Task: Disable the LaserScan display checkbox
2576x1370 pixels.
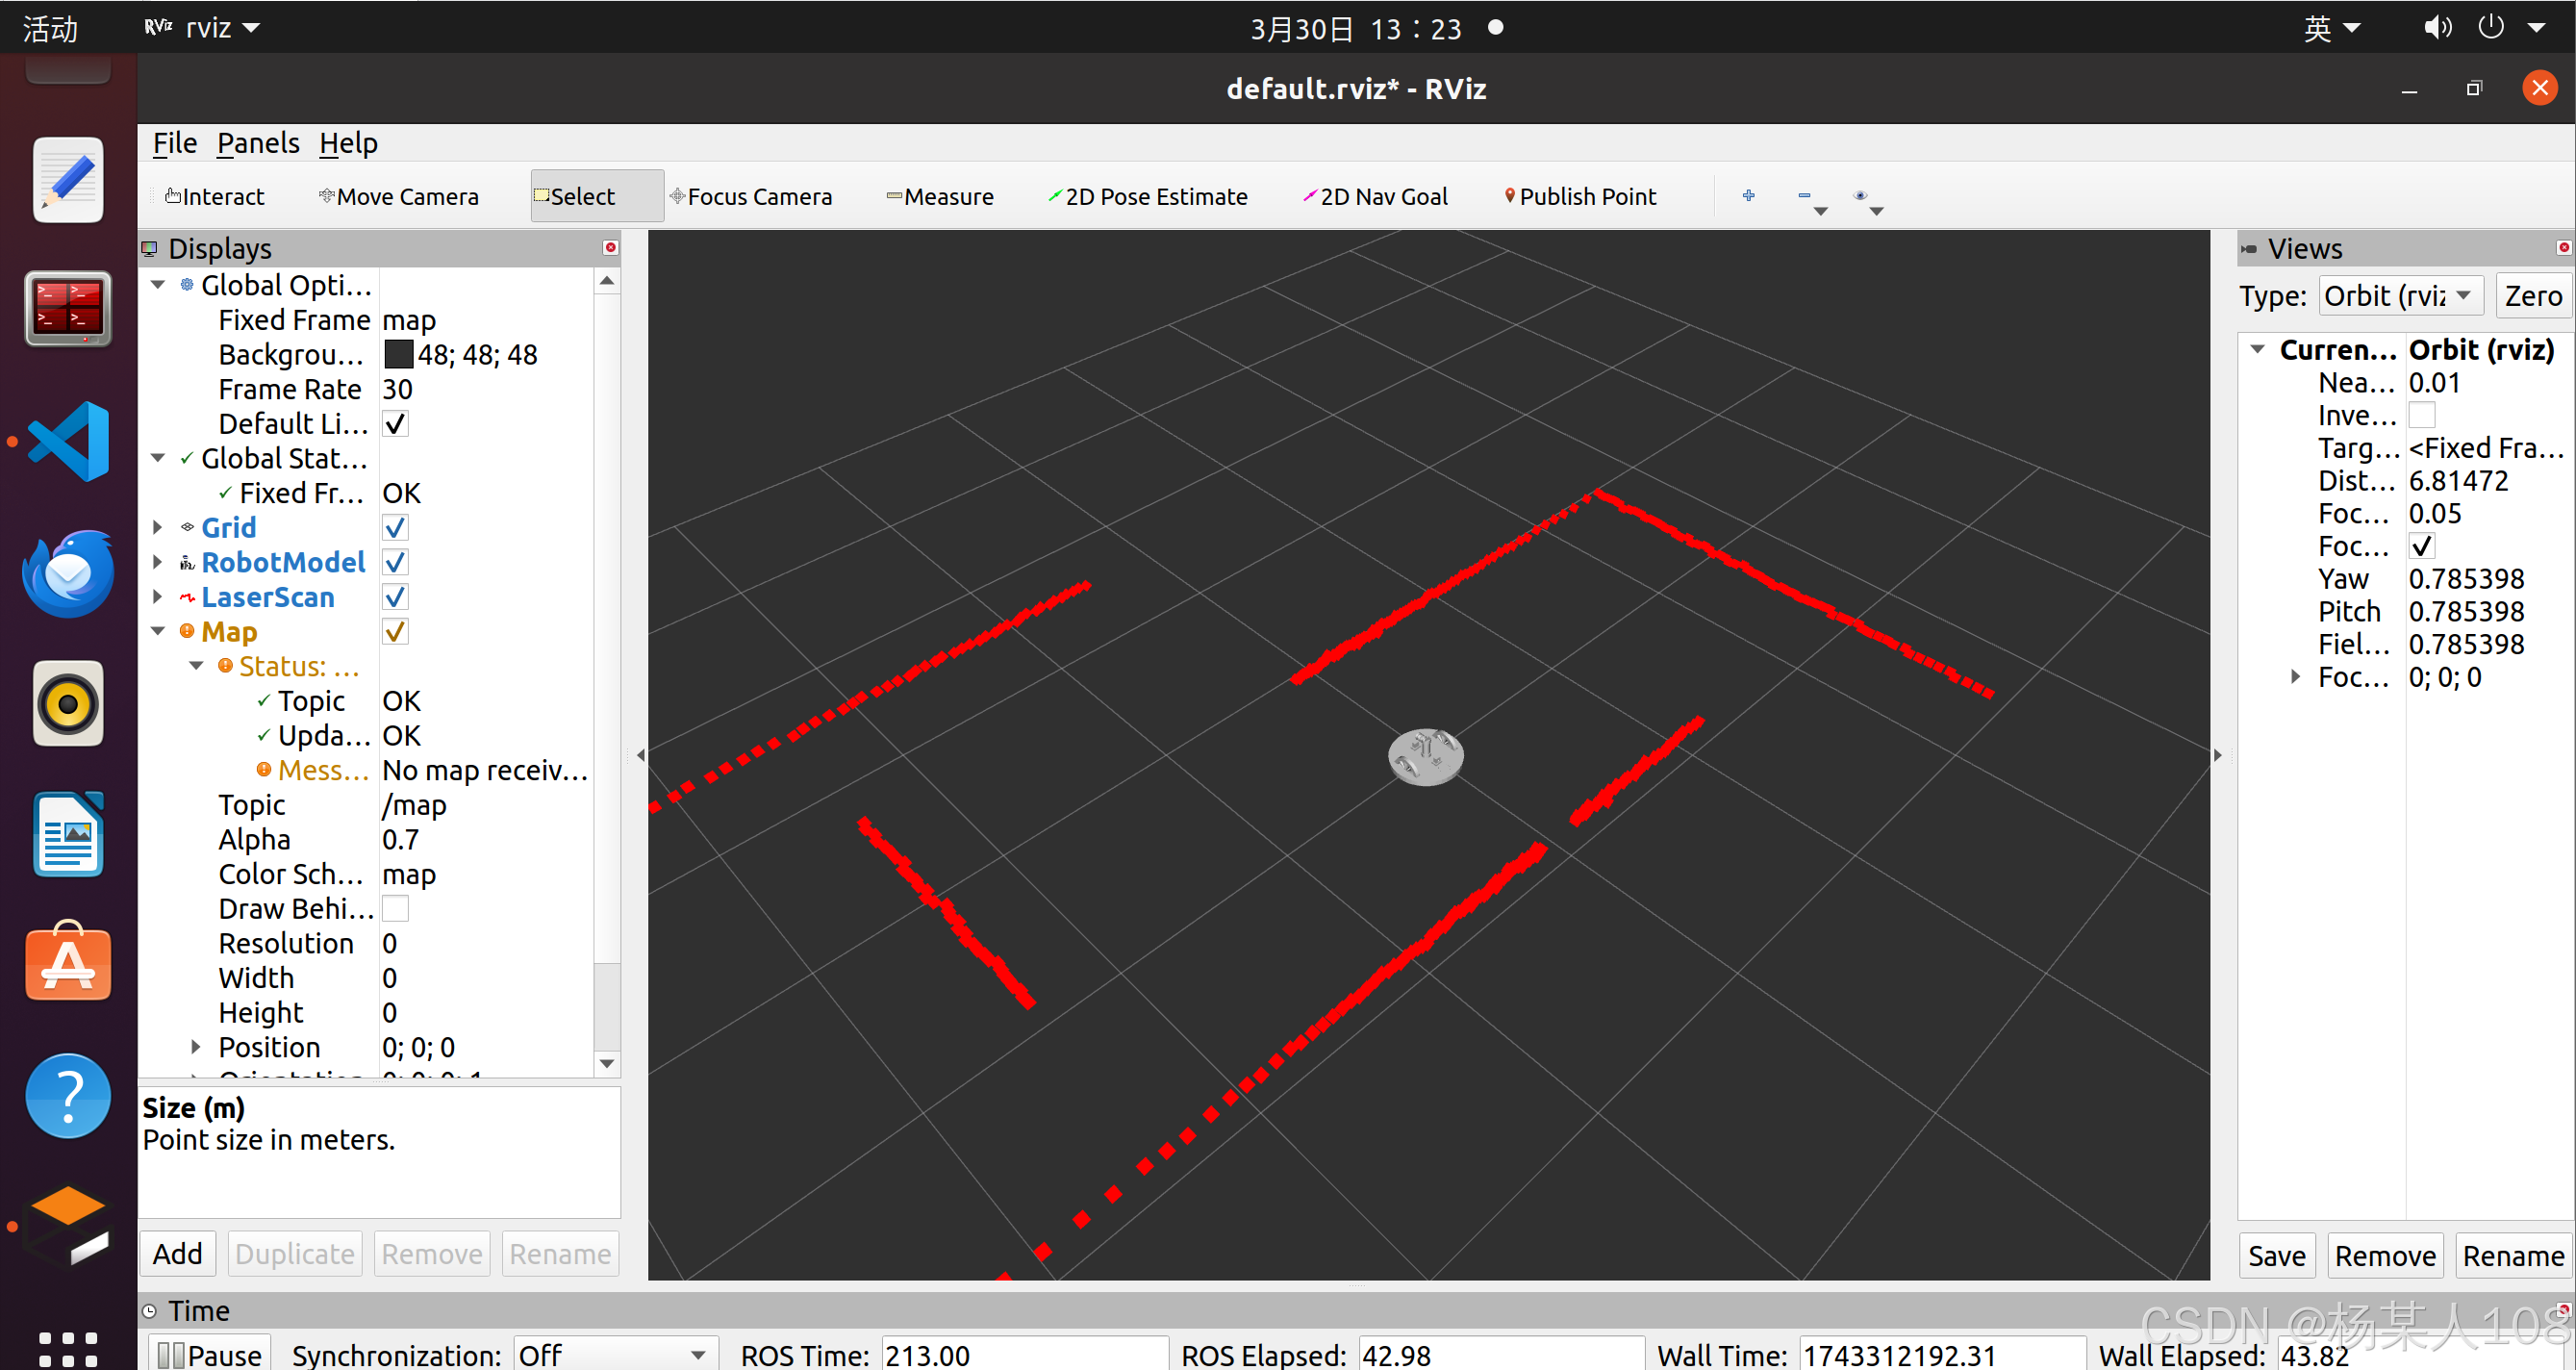Action: coord(395,597)
